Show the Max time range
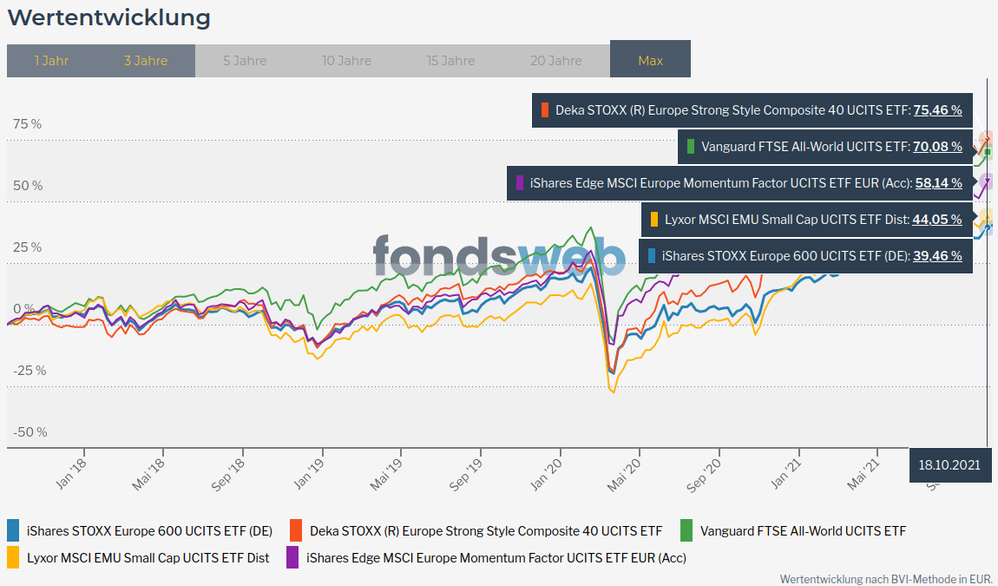 click(650, 60)
